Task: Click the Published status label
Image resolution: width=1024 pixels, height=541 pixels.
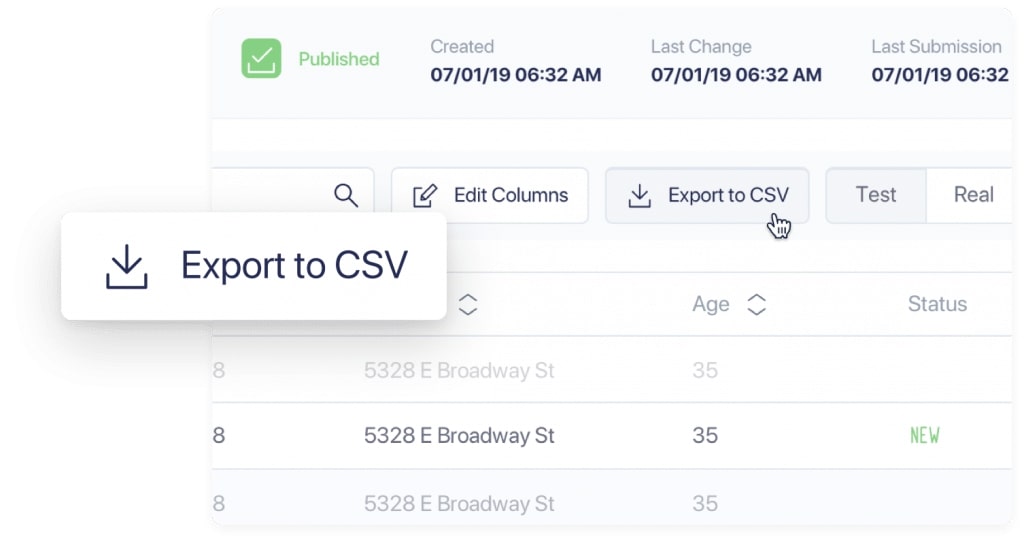Action: pyautogui.click(x=339, y=59)
